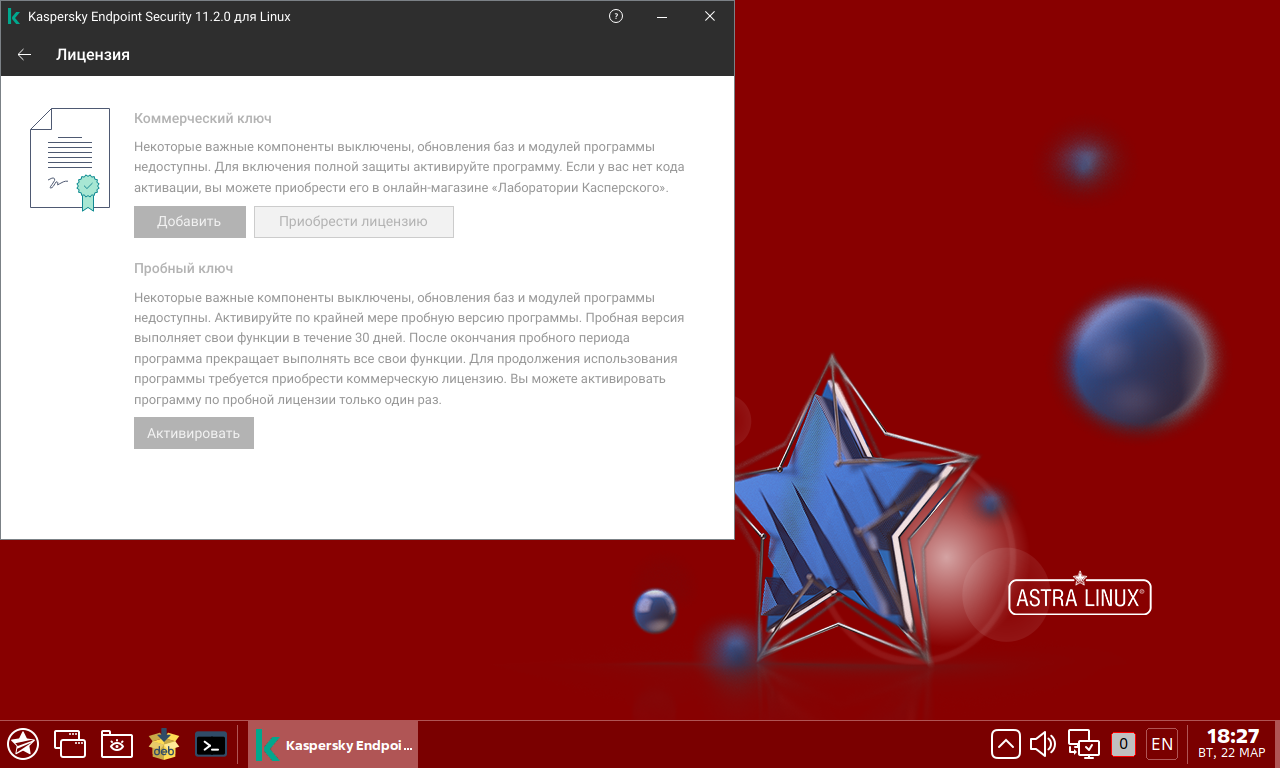
Task: Expand hidden tray icons with the up arrow
Action: (1006, 744)
